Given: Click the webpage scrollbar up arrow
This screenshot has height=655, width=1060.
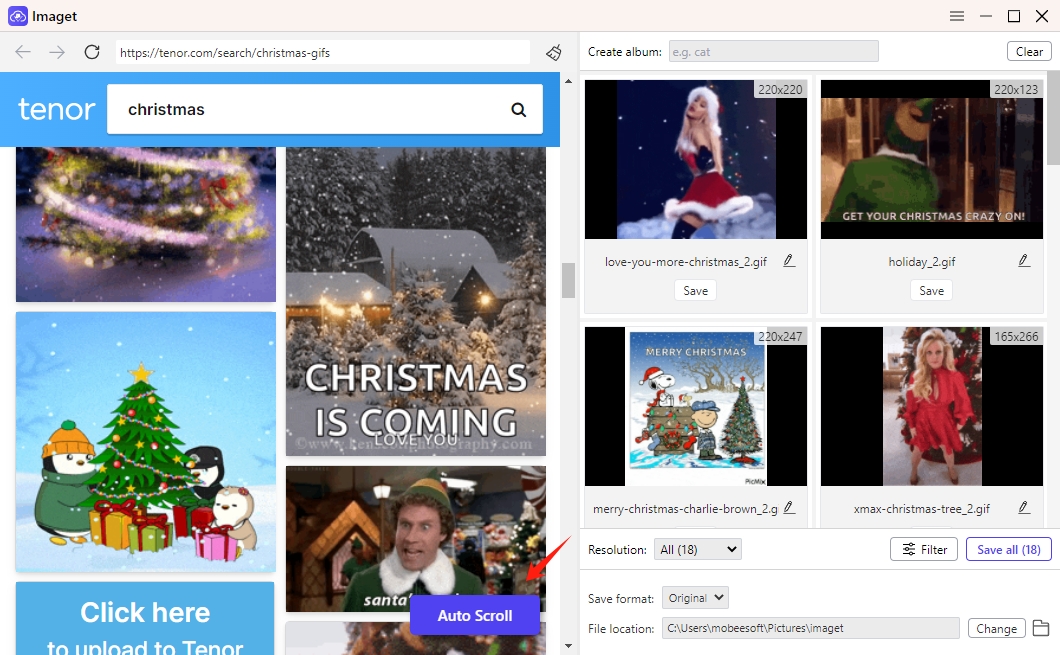Looking at the screenshot, I should click(568, 81).
